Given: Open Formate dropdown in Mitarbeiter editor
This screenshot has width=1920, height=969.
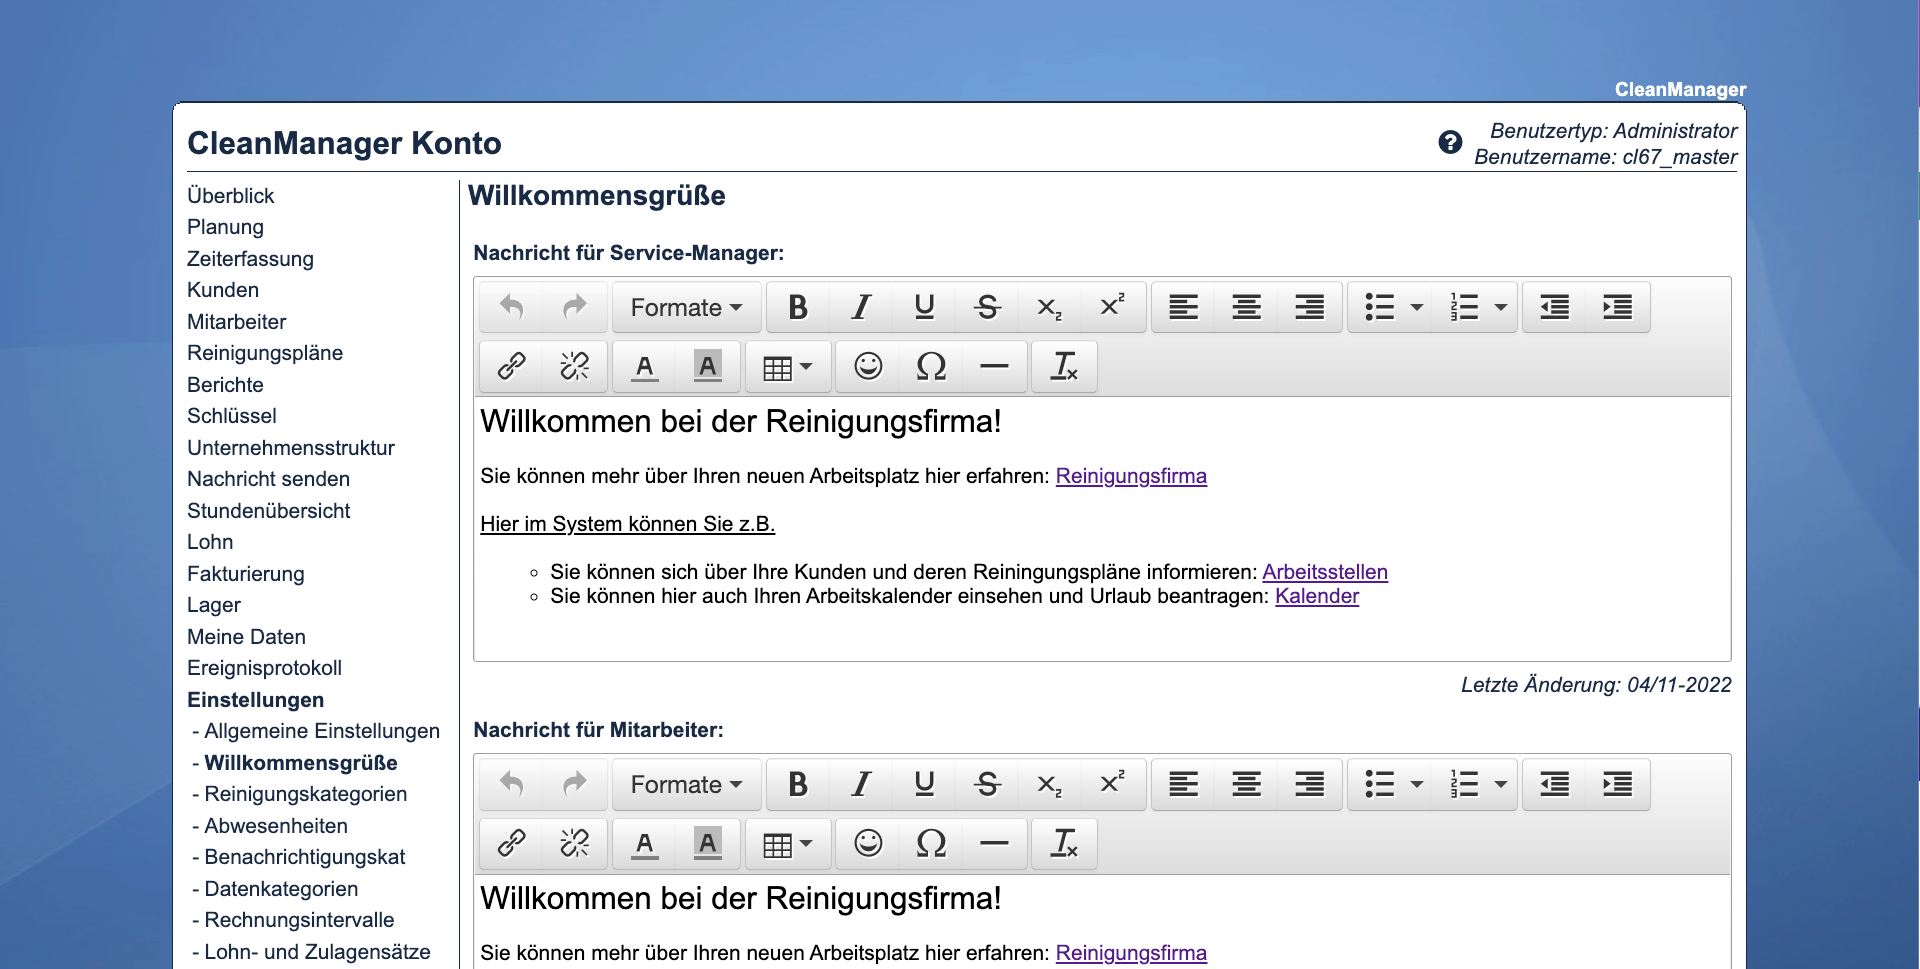Looking at the screenshot, I should click(x=686, y=784).
